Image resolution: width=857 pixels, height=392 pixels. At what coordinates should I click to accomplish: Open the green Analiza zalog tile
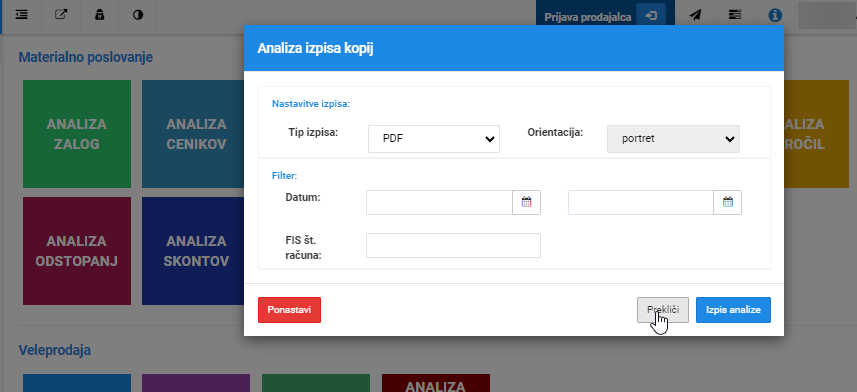[x=77, y=134]
